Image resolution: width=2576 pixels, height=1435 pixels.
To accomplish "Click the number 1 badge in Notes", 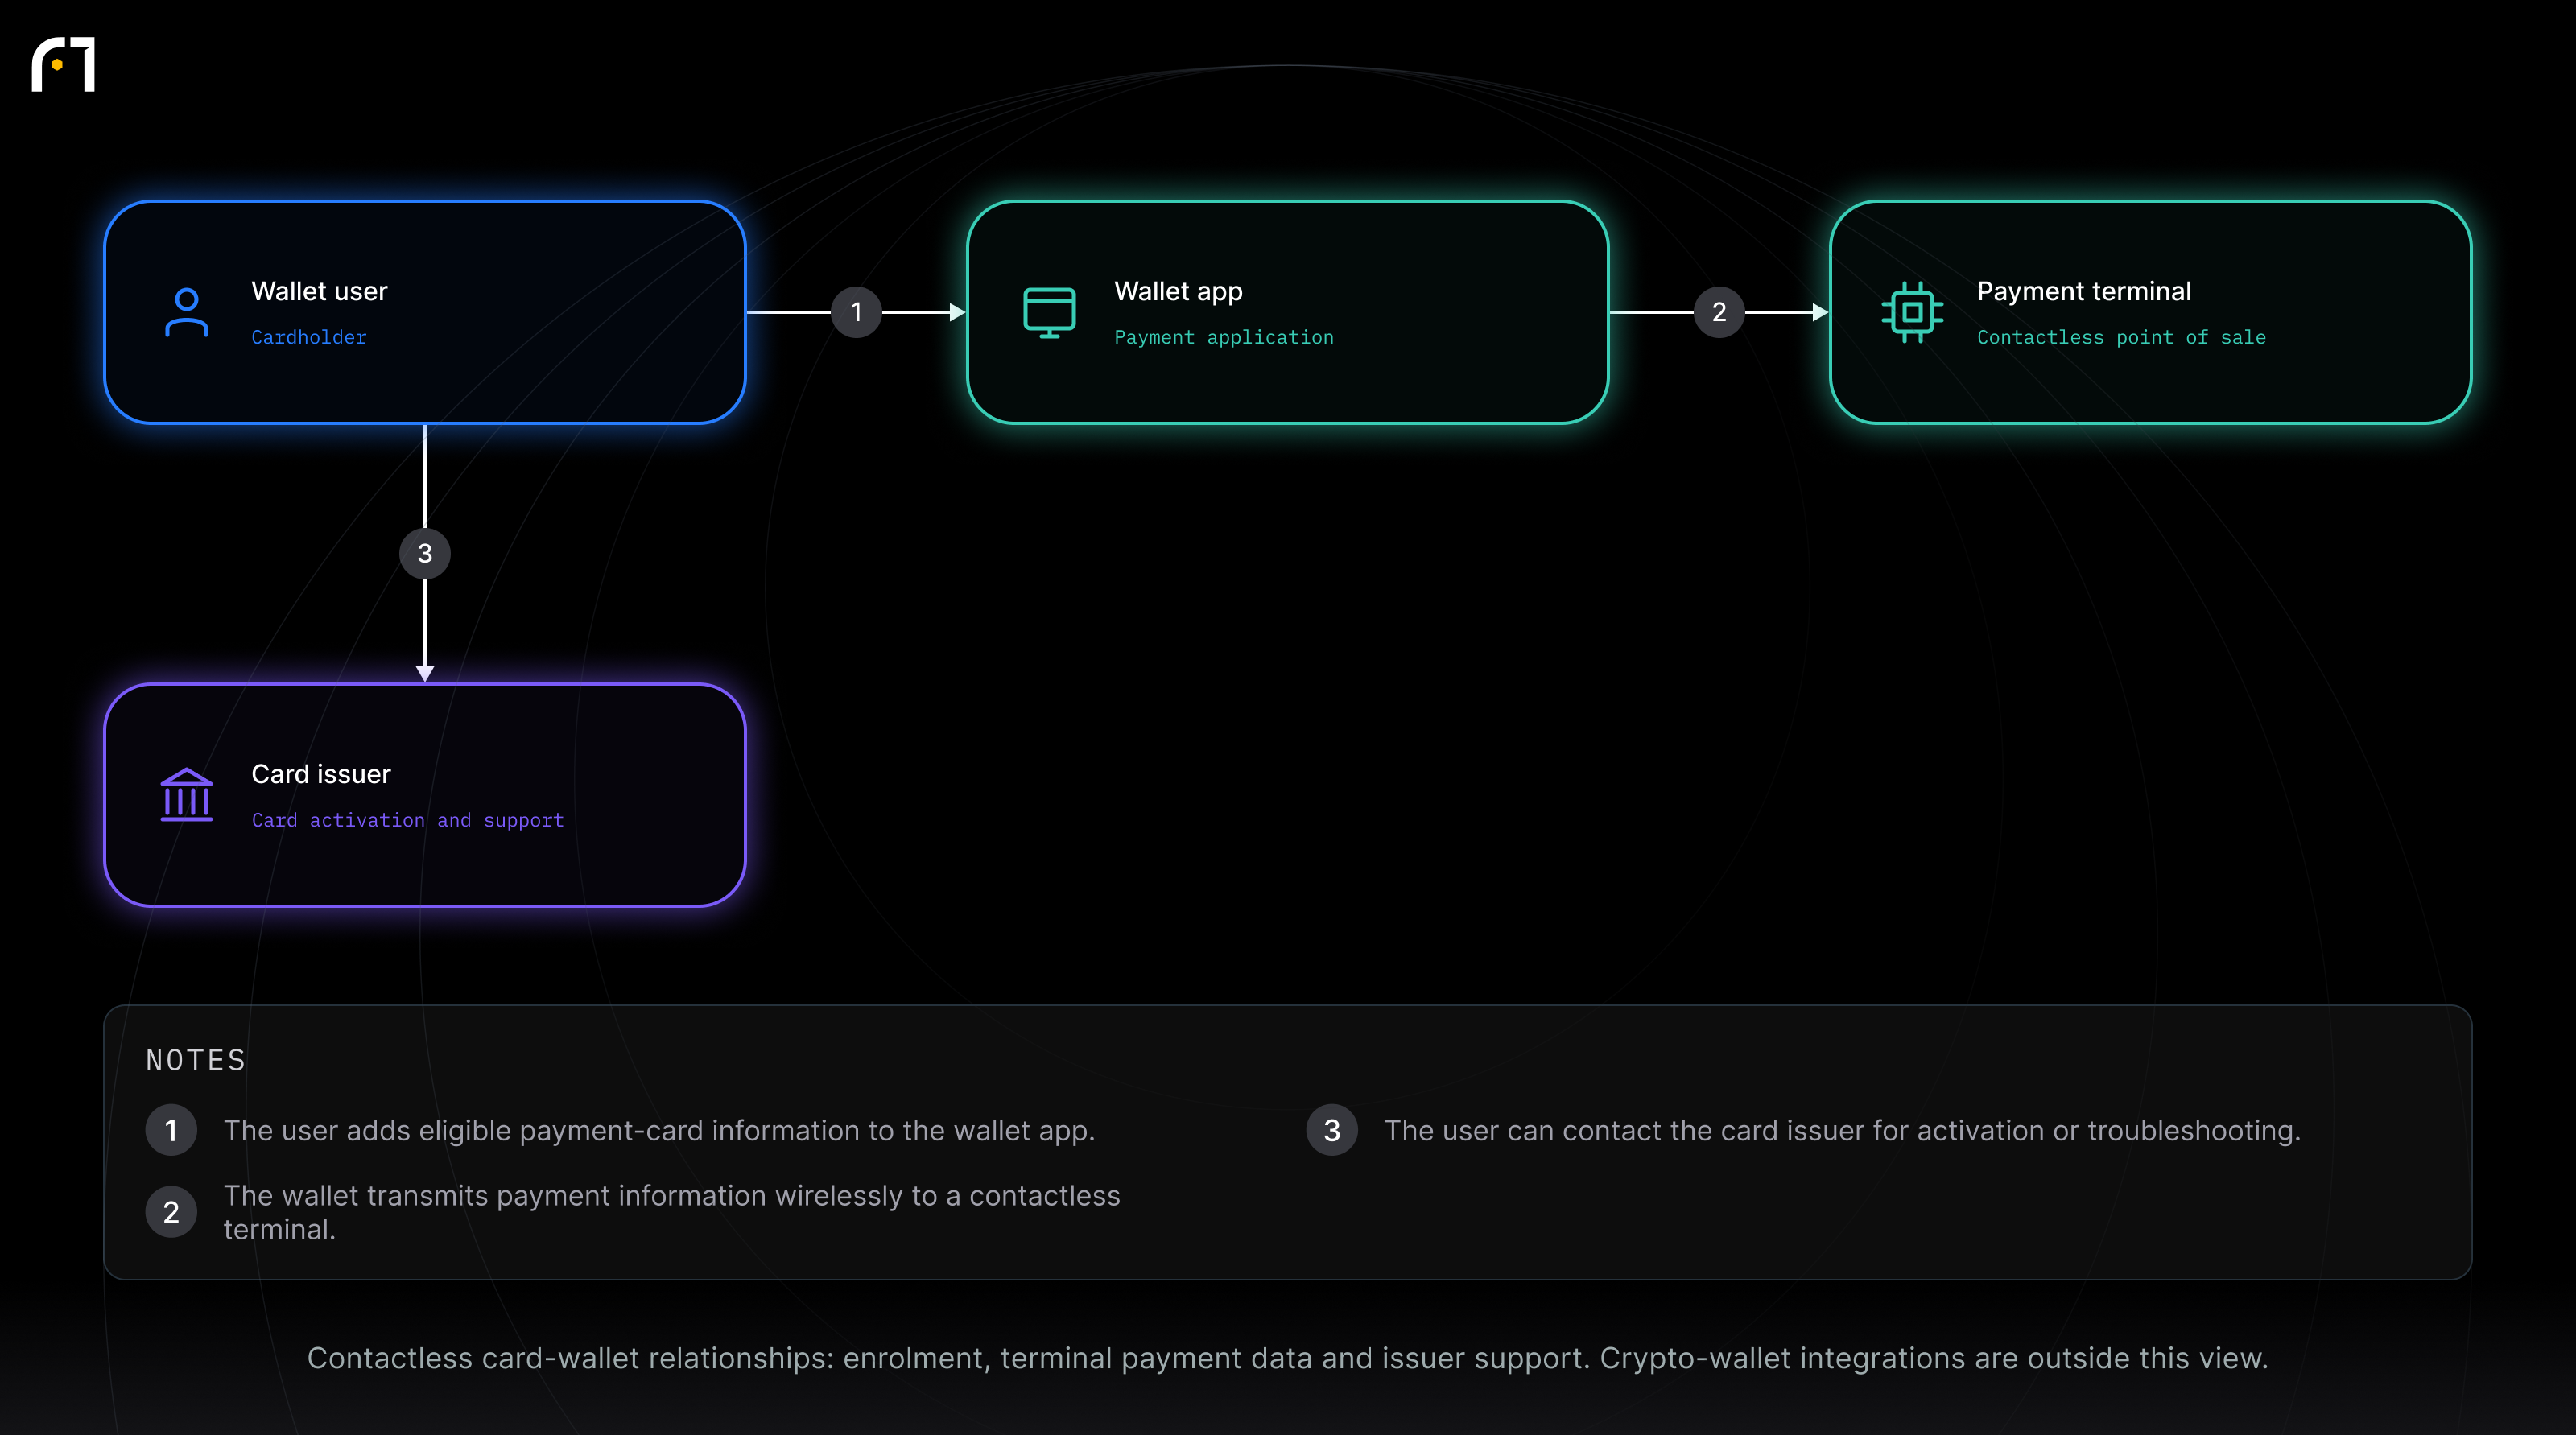I will pos(171,1130).
